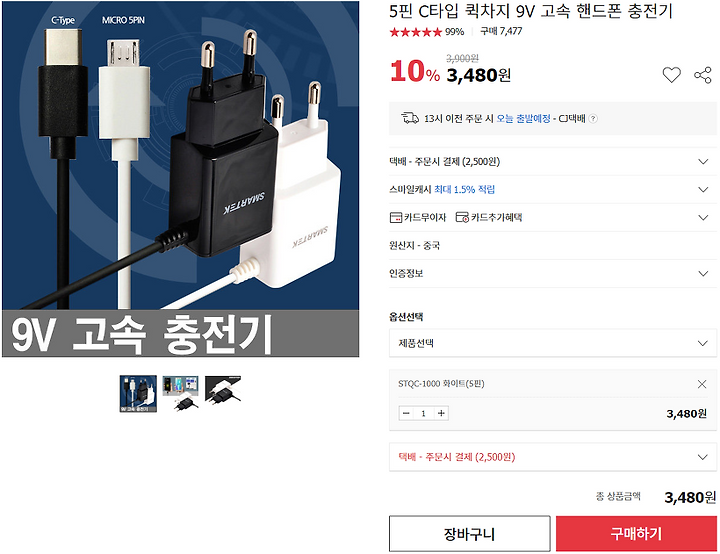Click the help question mark next to CJ택배
Image resolution: width=720 pixels, height=554 pixels.
(593, 119)
